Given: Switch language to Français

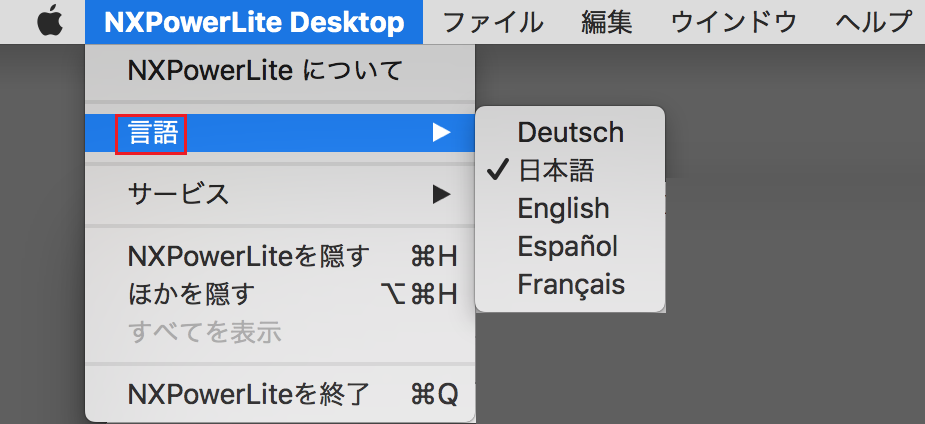Looking at the screenshot, I should (570, 284).
